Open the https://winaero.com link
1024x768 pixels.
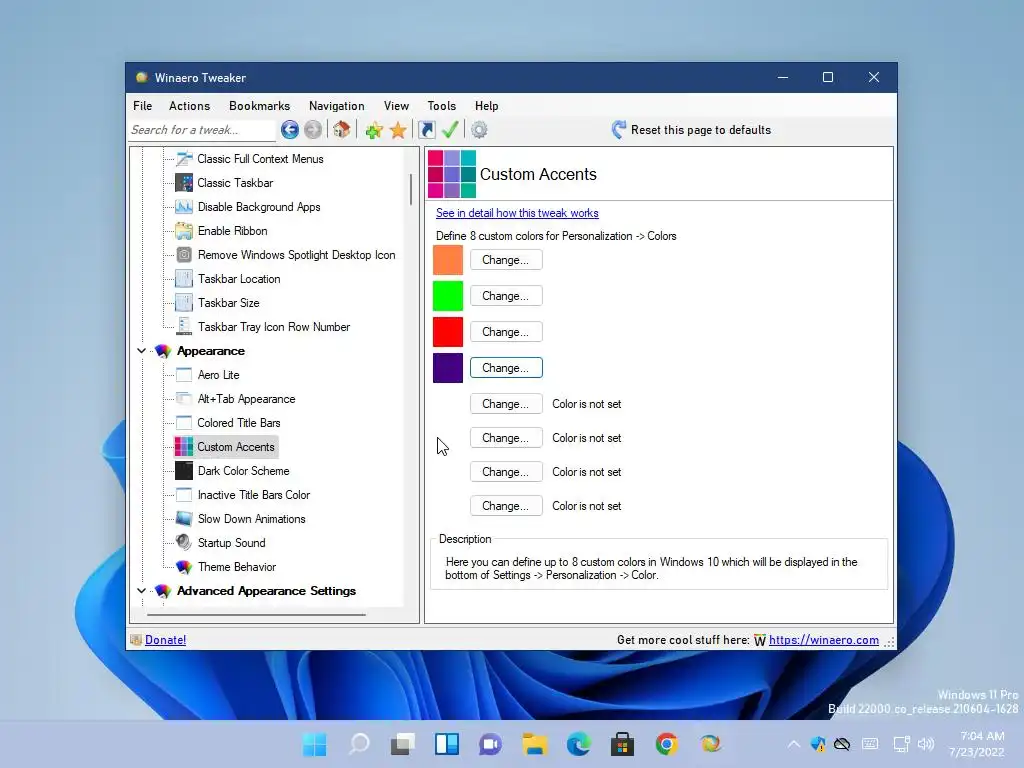pyautogui.click(x=824, y=640)
